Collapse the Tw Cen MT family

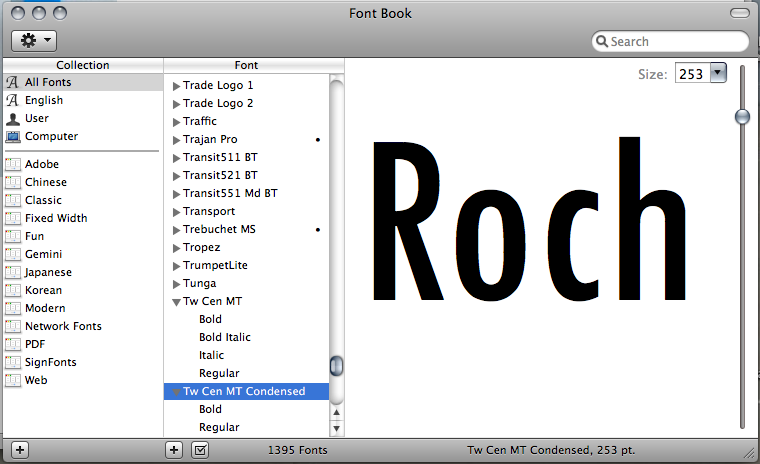(x=176, y=302)
